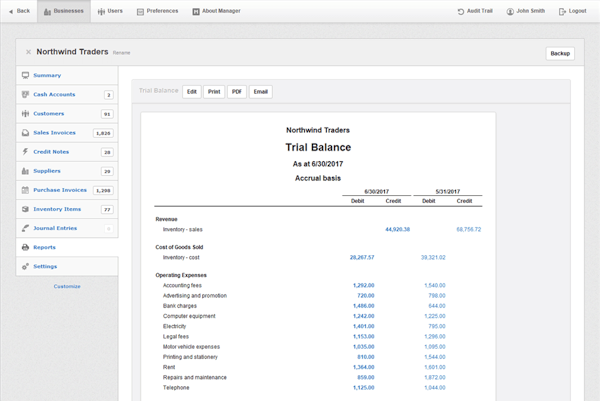The image size is (600, 401).
Task: Click the Summary monitor icon in sidebar
Action: pos(25,75)
